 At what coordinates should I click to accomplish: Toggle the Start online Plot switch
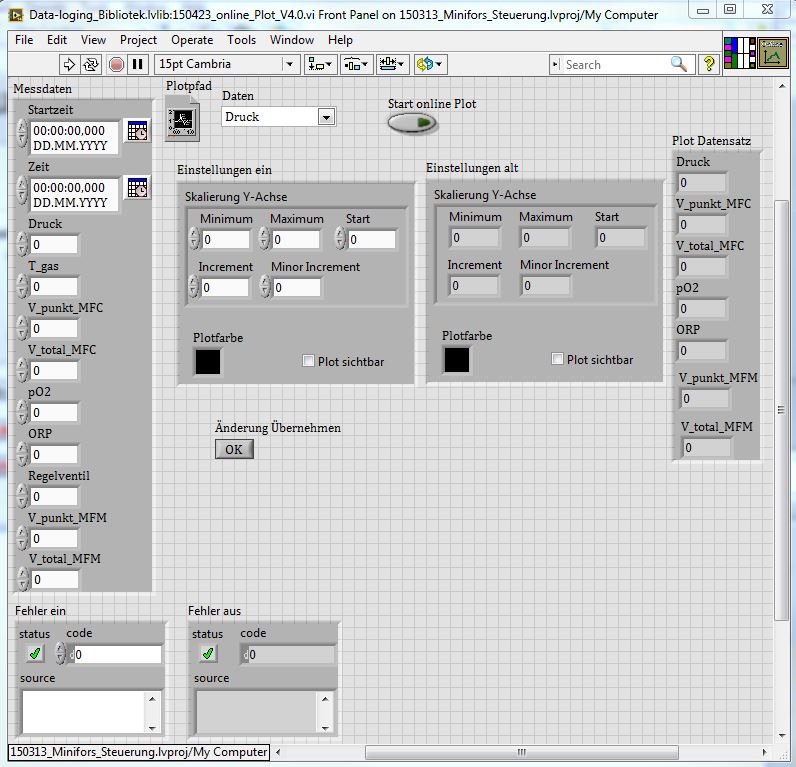click(412, 123)
